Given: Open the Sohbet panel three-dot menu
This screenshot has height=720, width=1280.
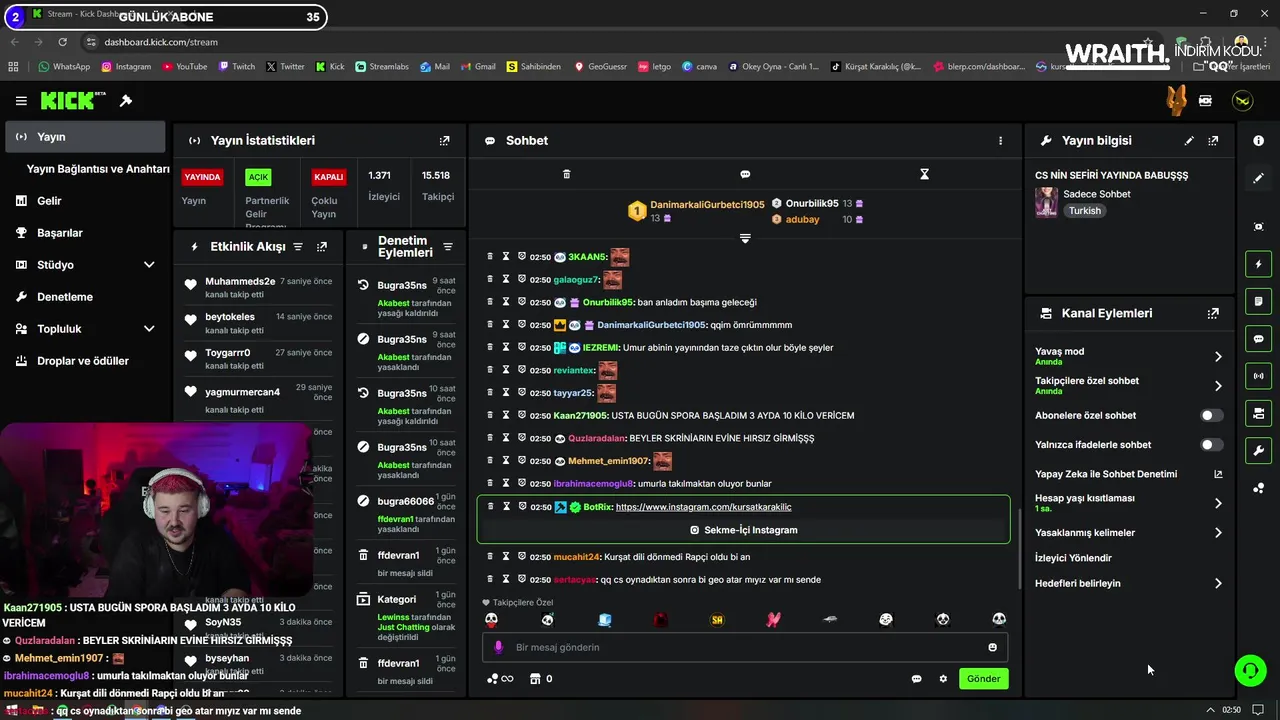Looking at the screenshot, I should (1000, 141).
